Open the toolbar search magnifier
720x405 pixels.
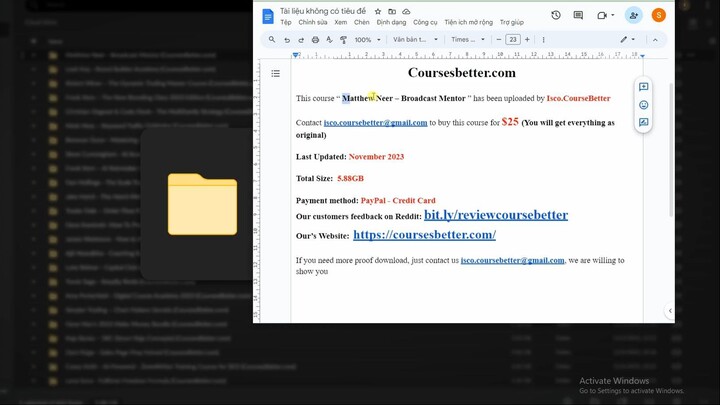tap(272, 39)
